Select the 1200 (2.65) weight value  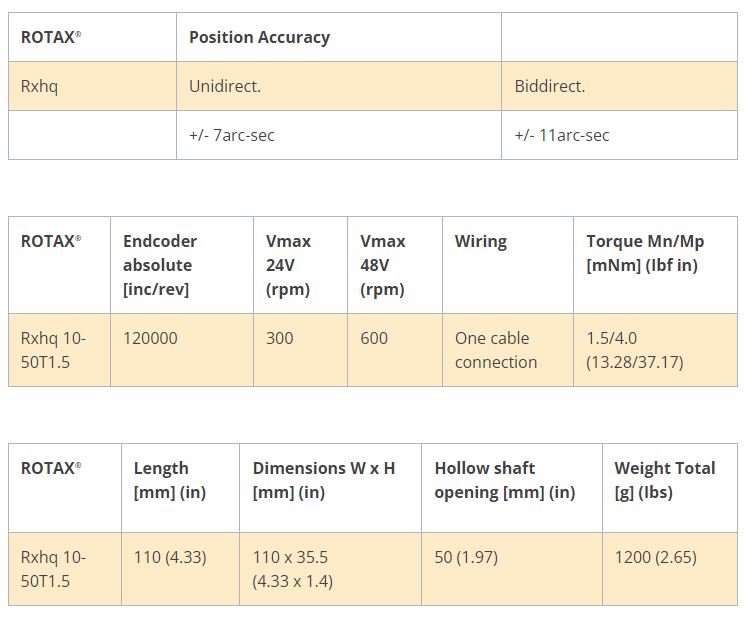pyautogui.click(x=655, y=557)
